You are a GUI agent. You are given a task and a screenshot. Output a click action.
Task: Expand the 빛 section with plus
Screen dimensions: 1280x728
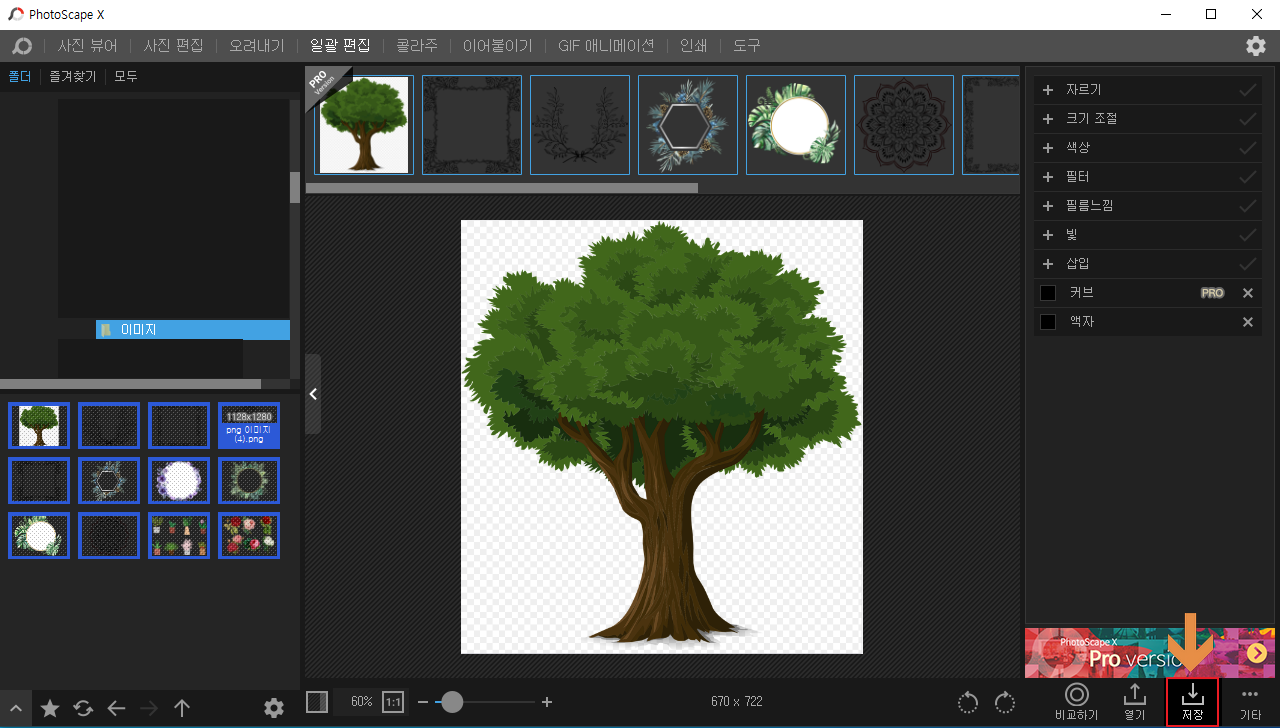(1048, 235)
